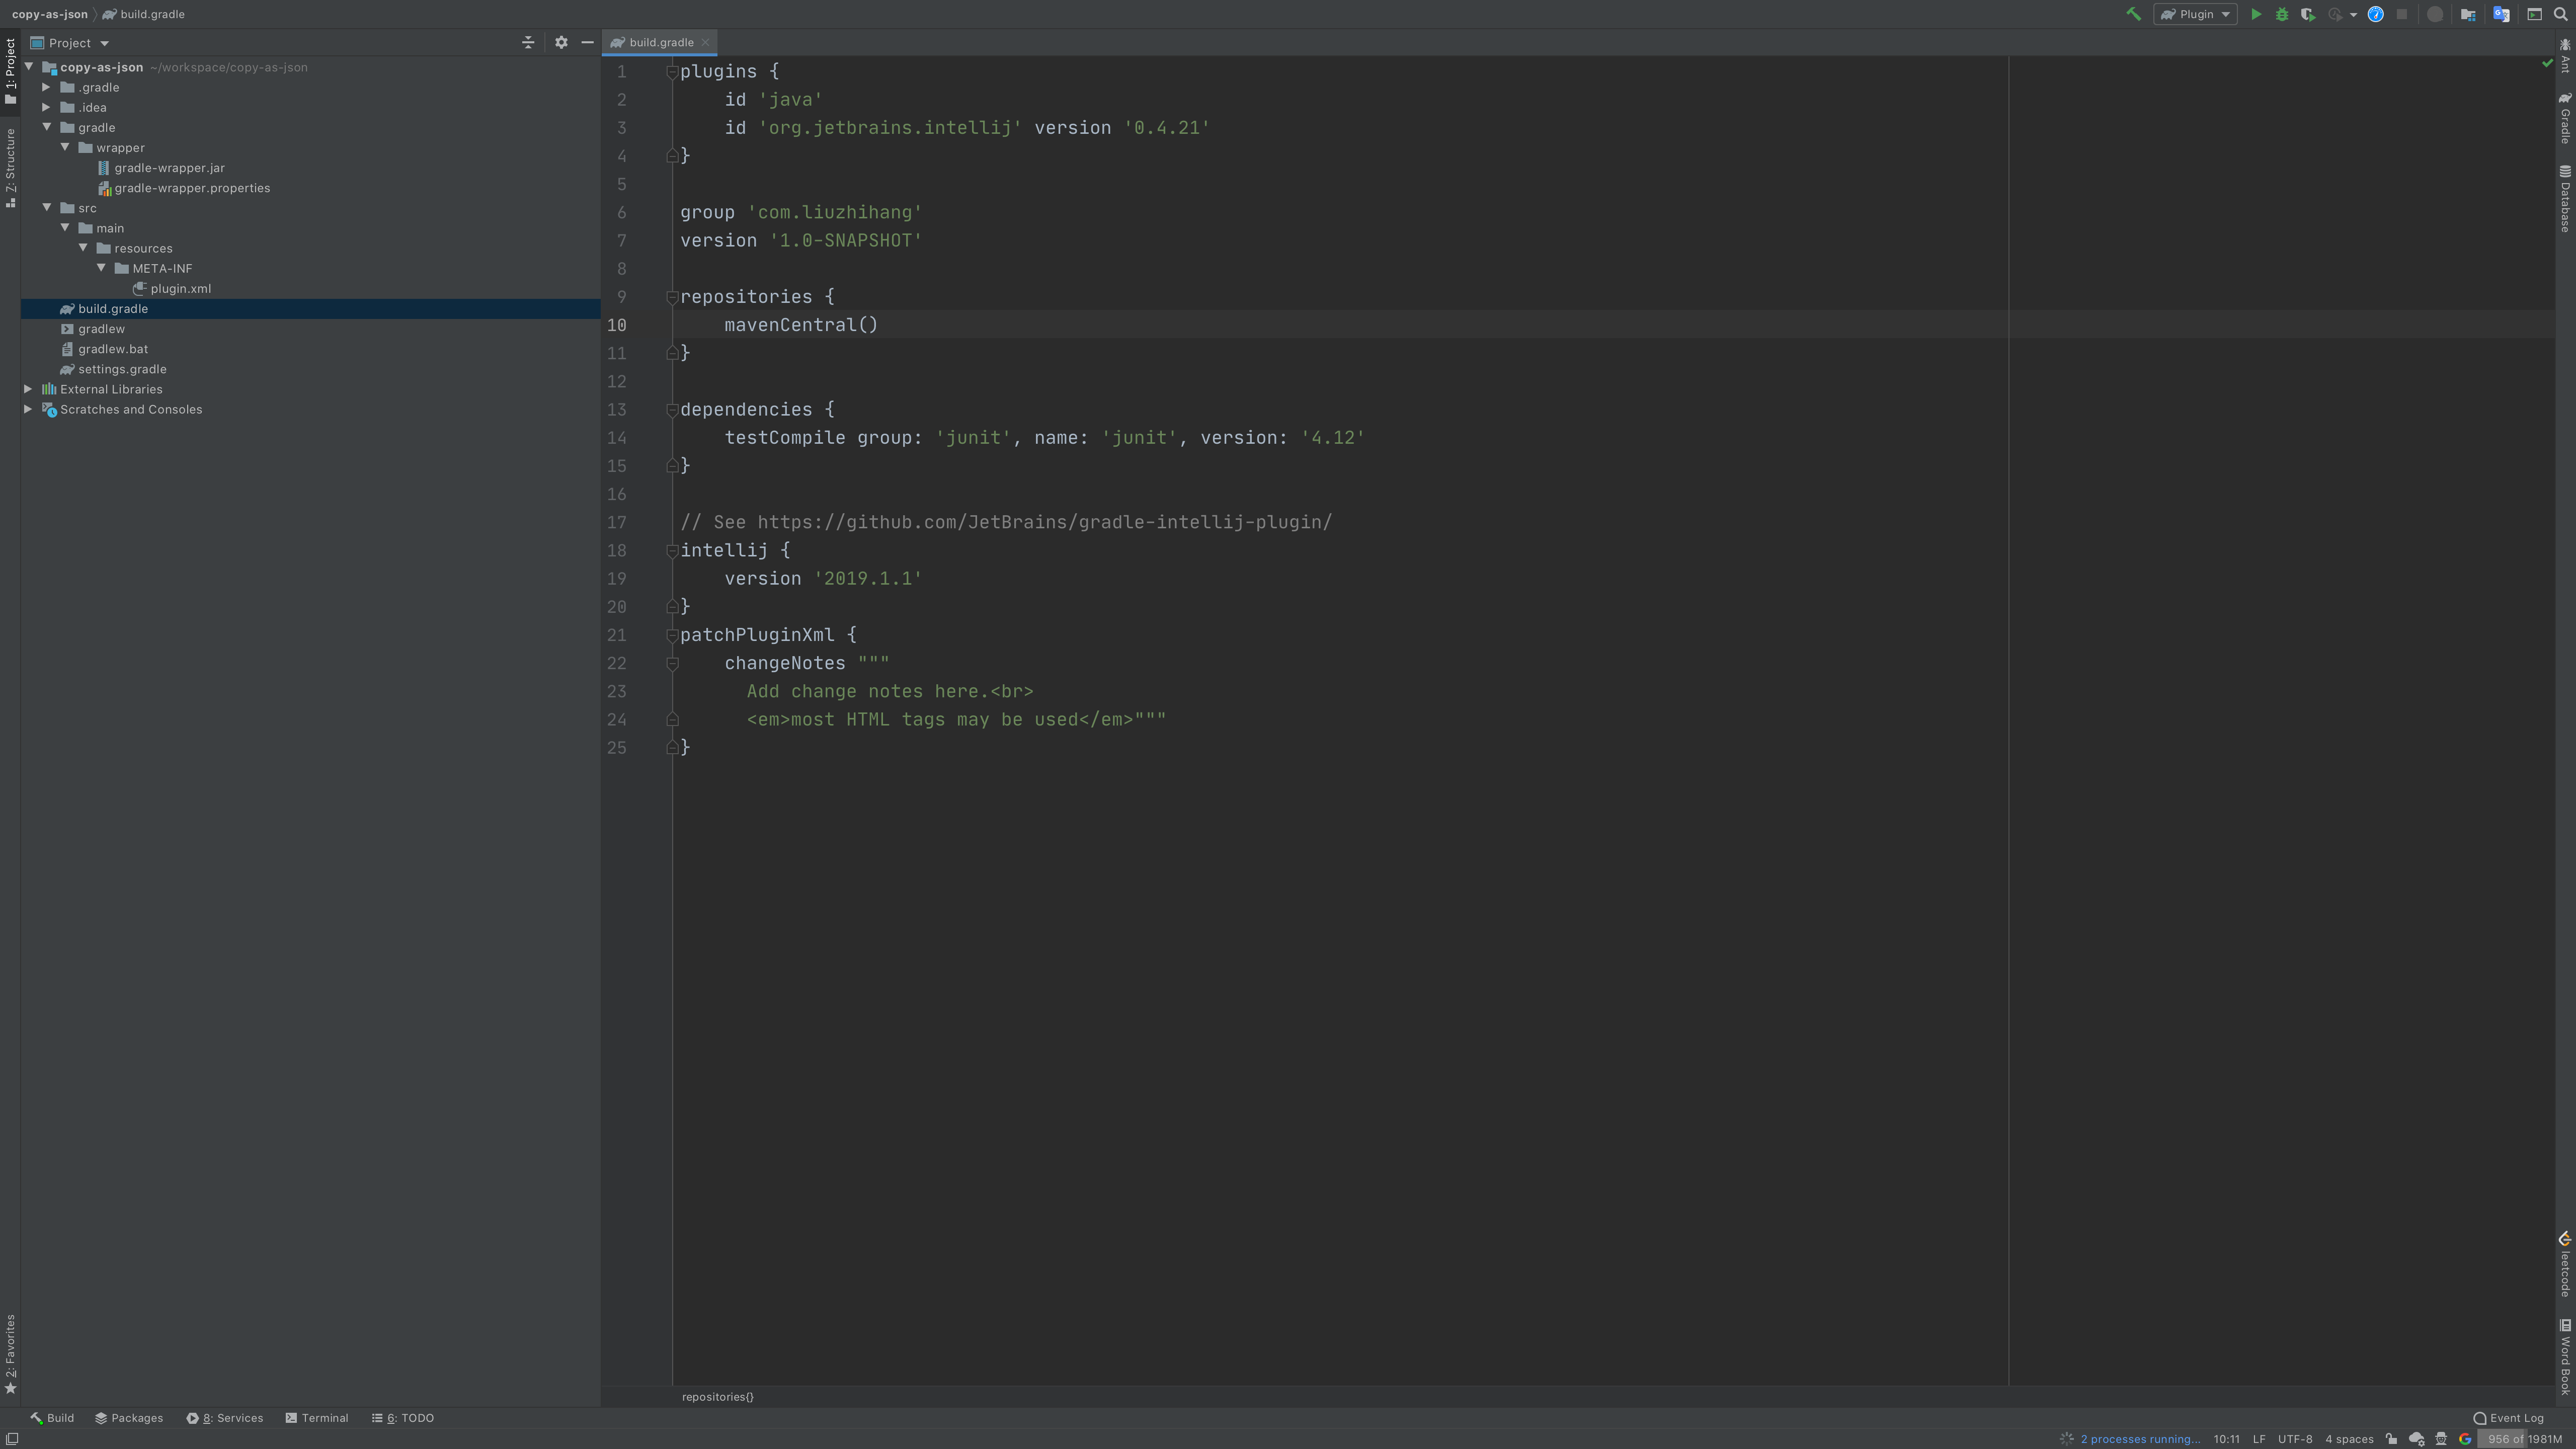The width and height of the screenshot is (2576, 1449).
Task: Open Project panel settings gear
Action: tap(561, 43)
